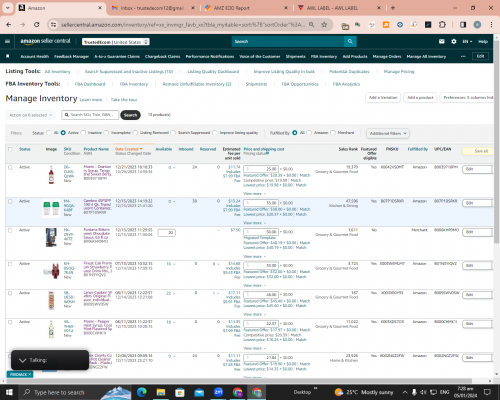Open Zoom from the taskbar
Screen dimensions: 500x400
point(218,392)
